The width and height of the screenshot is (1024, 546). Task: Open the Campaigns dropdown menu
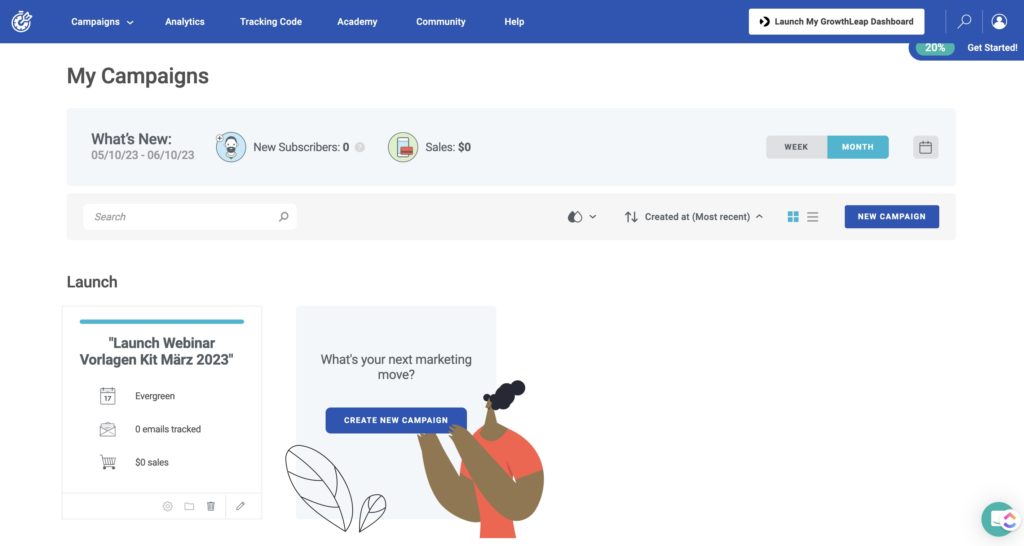tap(102, 22)
